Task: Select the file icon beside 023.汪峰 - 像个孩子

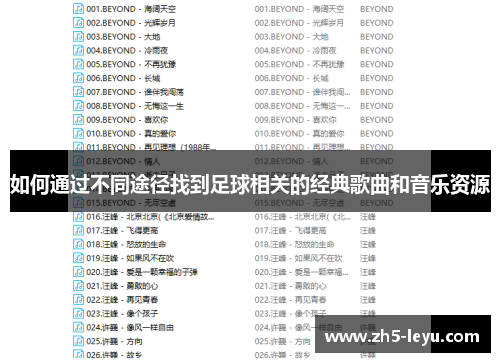Action: click(x=78, y=314)
